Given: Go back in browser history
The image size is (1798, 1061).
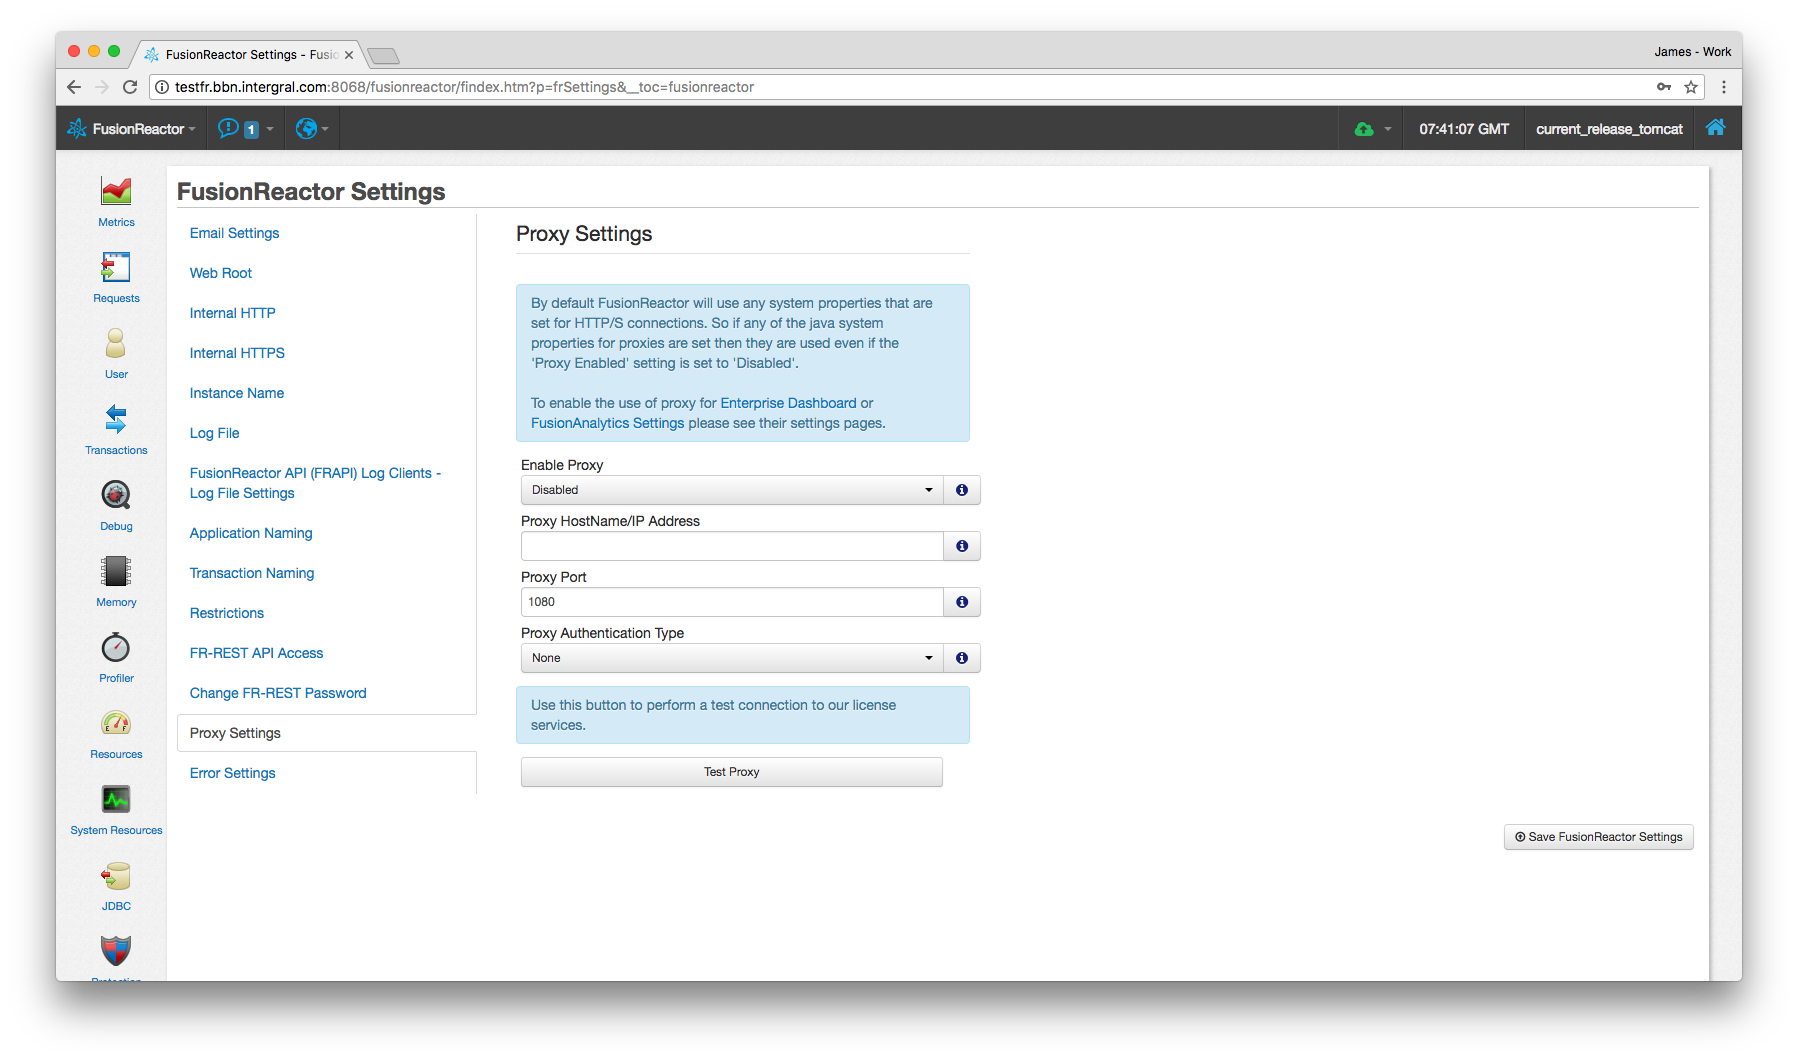Looking at the screenshot, I should (x=74, y=87).
